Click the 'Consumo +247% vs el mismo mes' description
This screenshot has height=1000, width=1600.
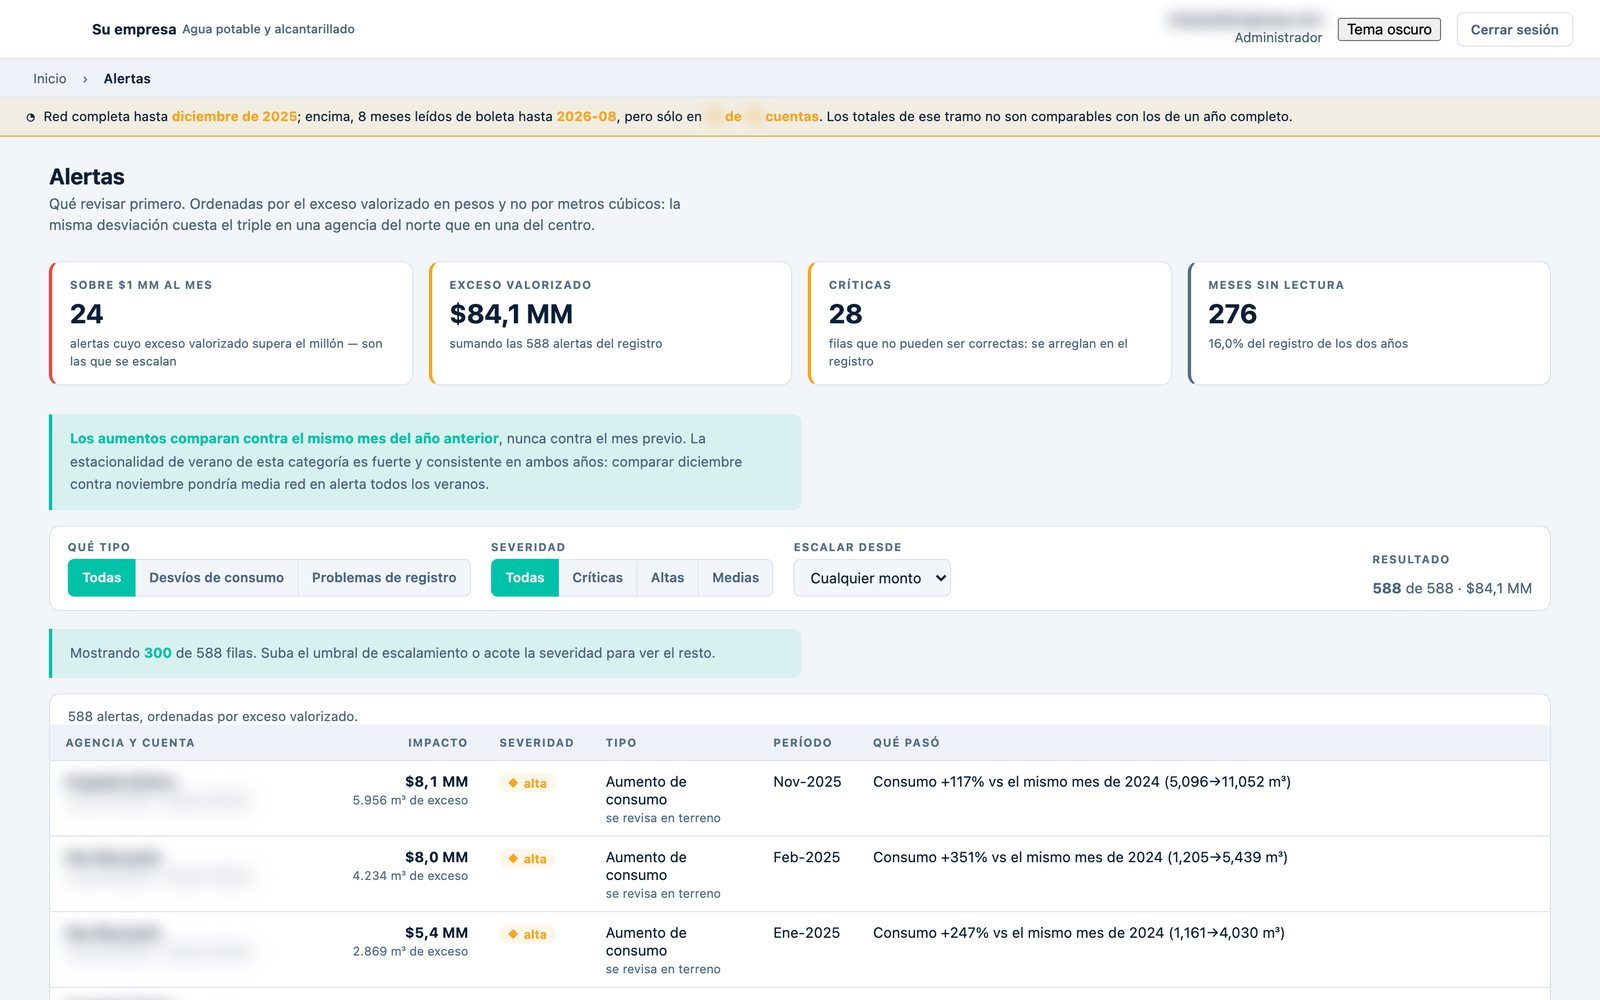[x=1079, y=933]
